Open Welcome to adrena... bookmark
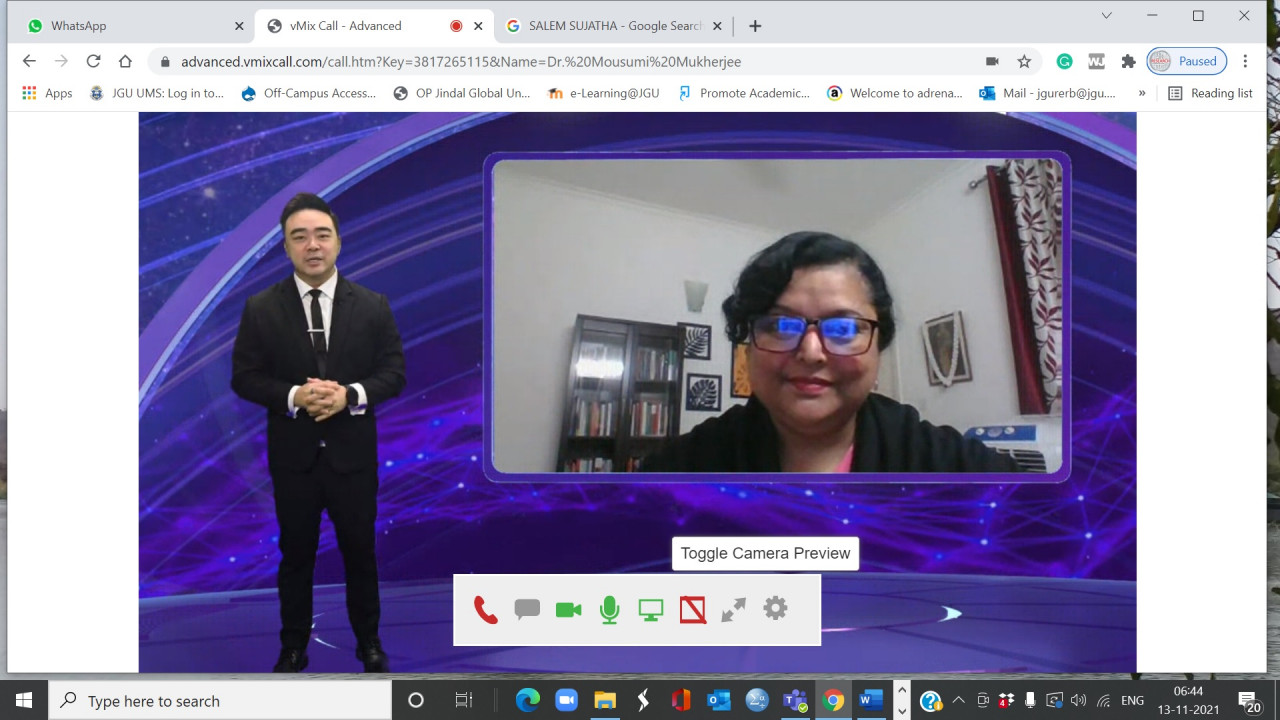Viewport: 1280px width, 720px height. tap(894, 93)
